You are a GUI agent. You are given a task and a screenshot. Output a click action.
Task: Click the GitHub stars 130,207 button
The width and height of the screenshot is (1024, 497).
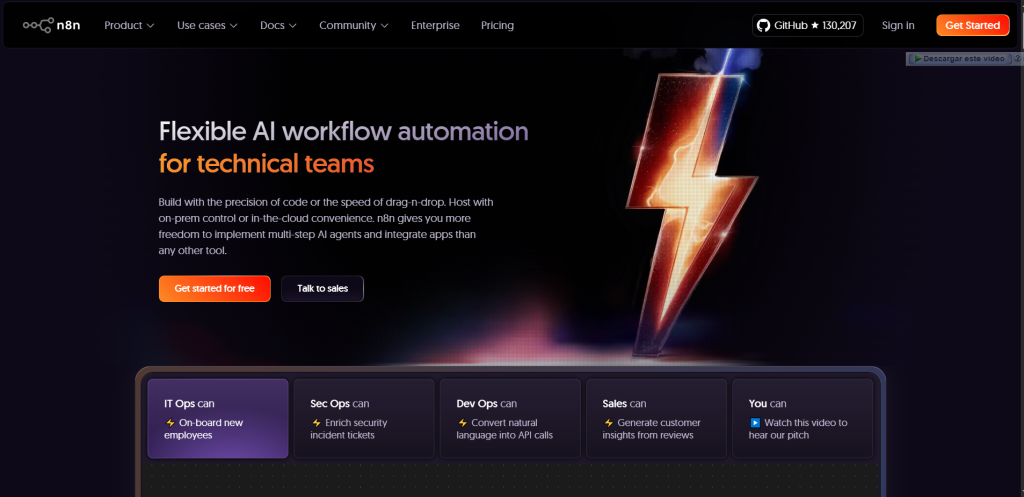pos(808,25)
